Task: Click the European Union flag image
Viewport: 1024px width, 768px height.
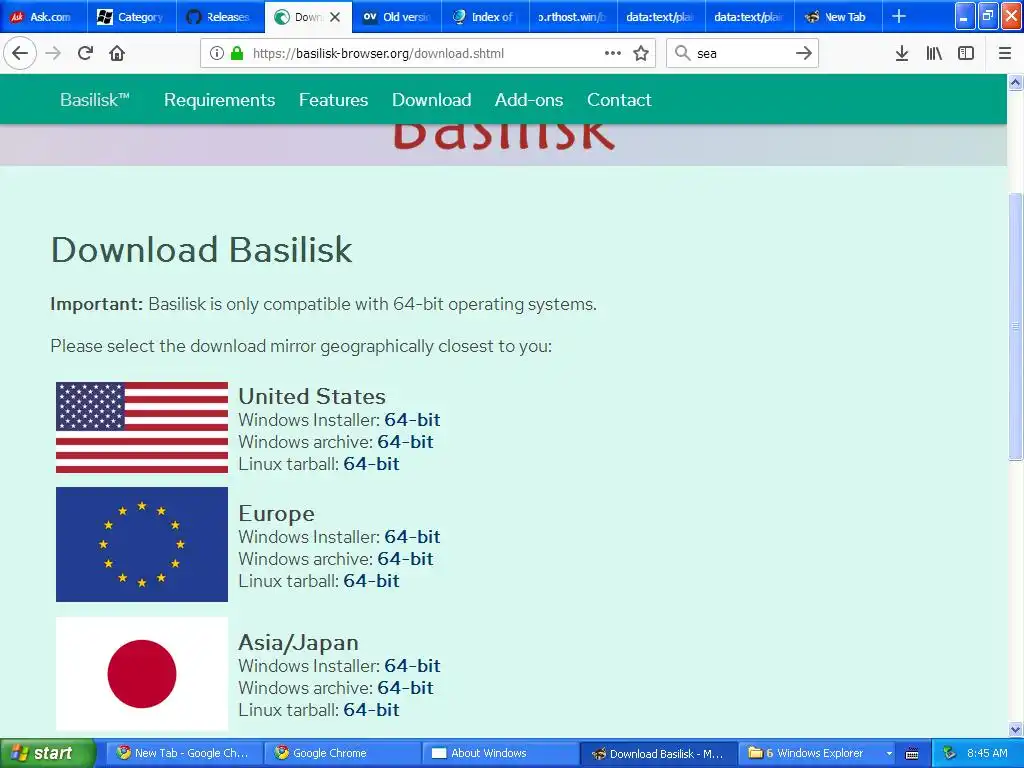Action: [x=142, y=544]
